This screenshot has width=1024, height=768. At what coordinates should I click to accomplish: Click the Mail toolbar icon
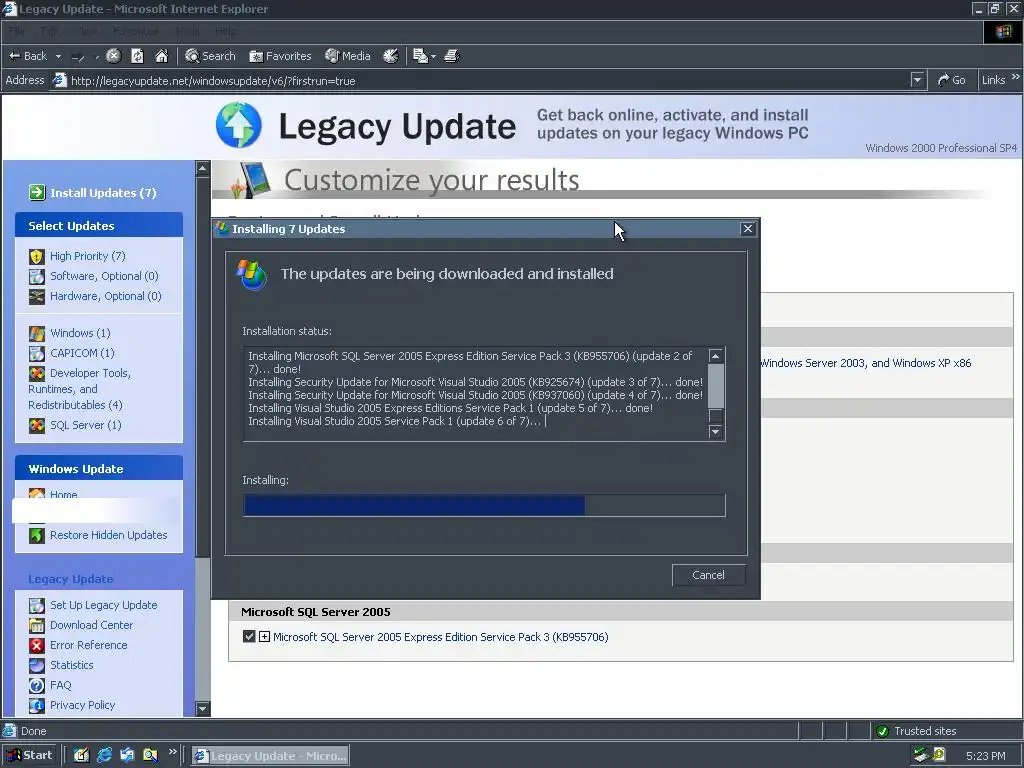421,56
